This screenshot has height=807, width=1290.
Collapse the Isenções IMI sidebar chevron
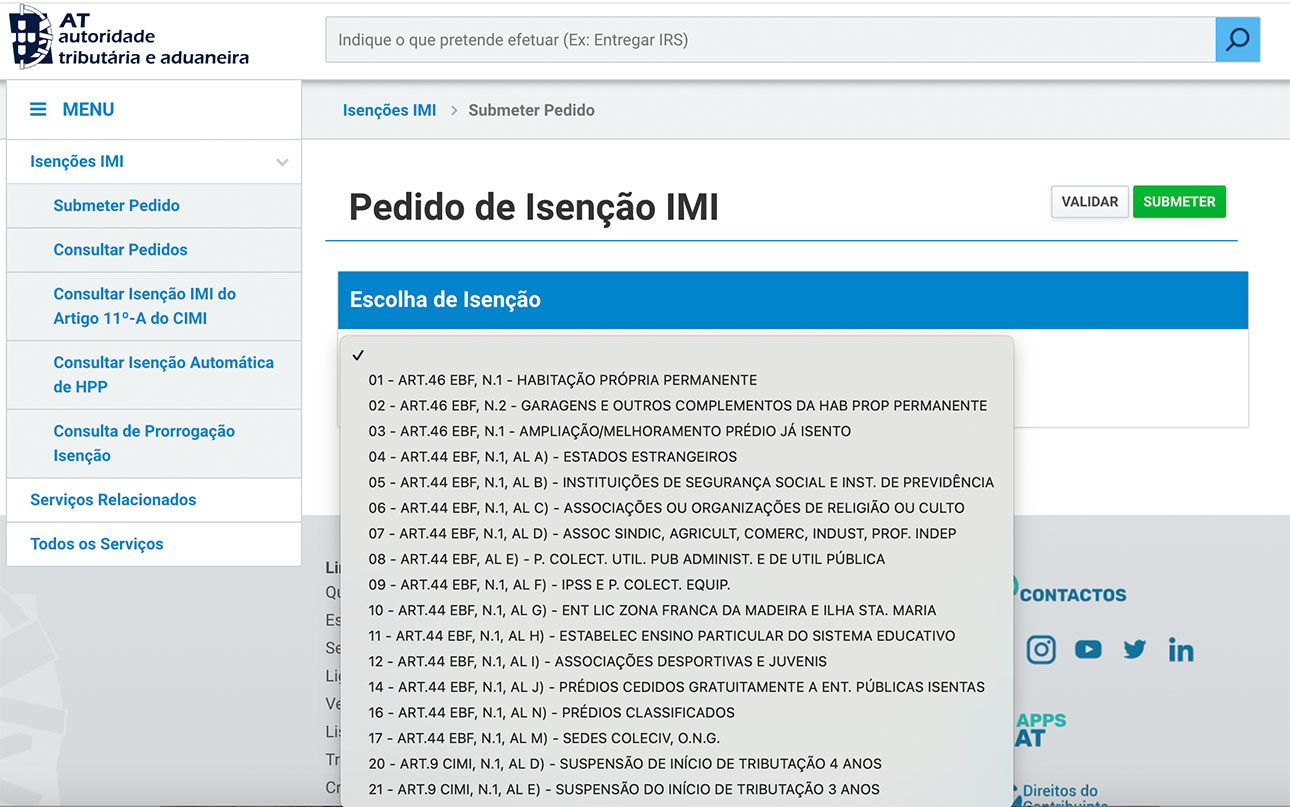282,162
